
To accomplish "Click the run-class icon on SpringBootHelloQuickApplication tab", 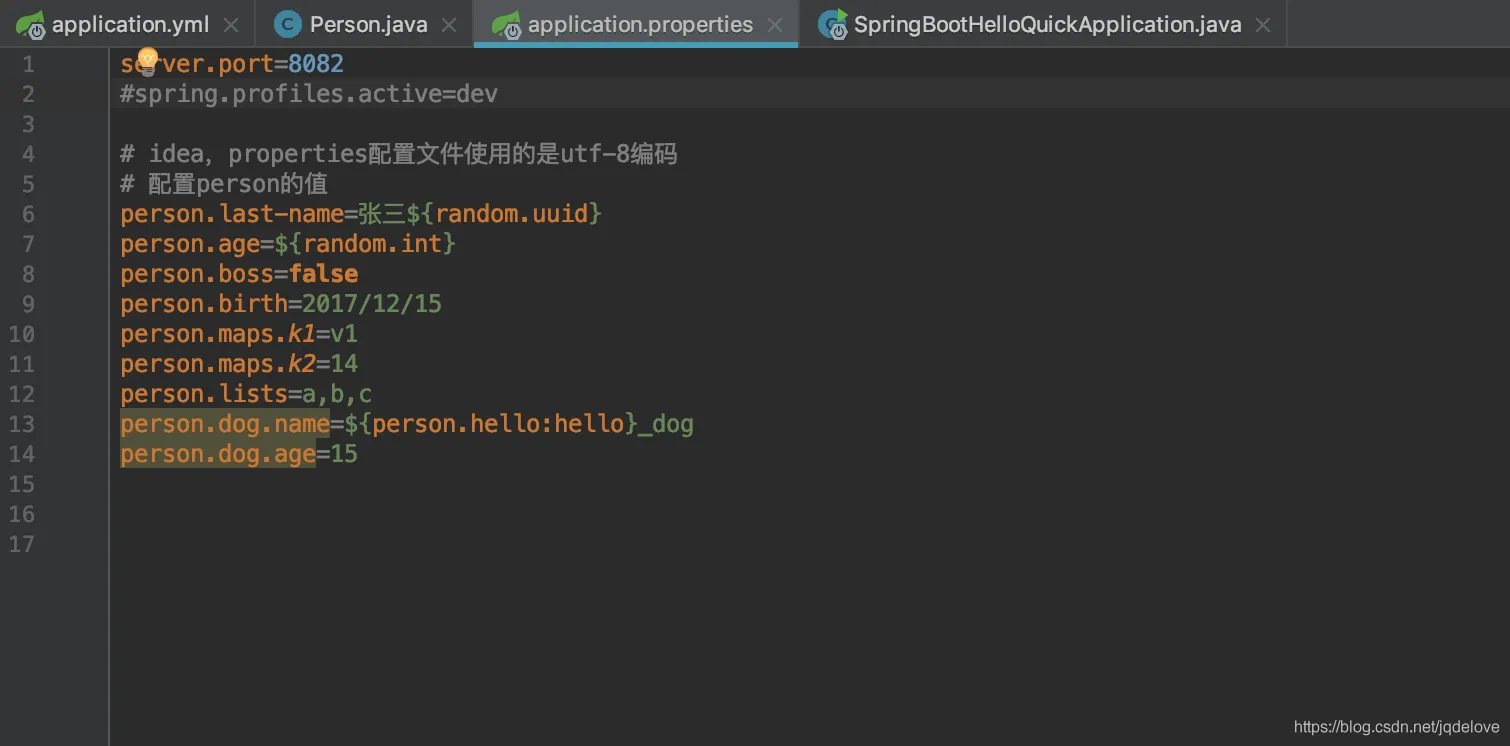I will [x=832, y=25].
